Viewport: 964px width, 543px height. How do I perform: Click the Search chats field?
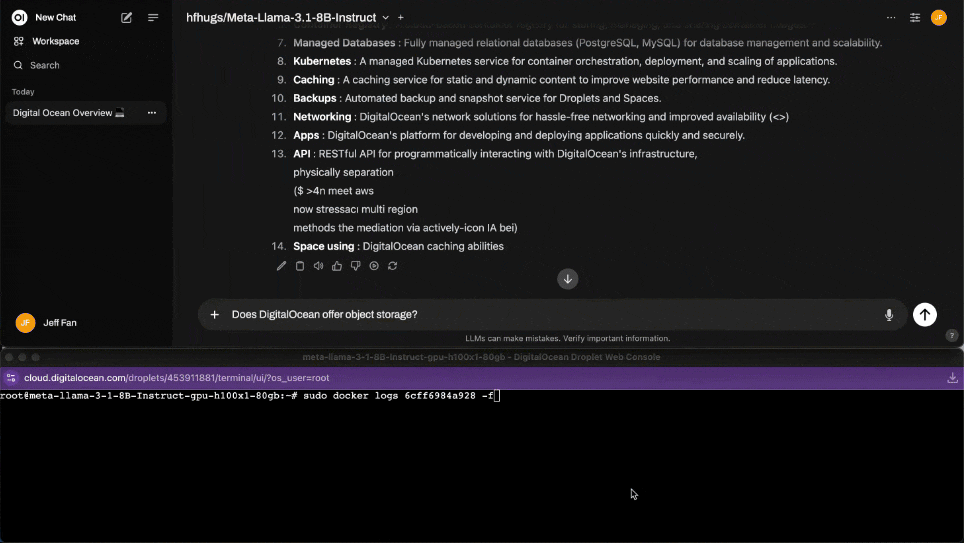(45, 65)
